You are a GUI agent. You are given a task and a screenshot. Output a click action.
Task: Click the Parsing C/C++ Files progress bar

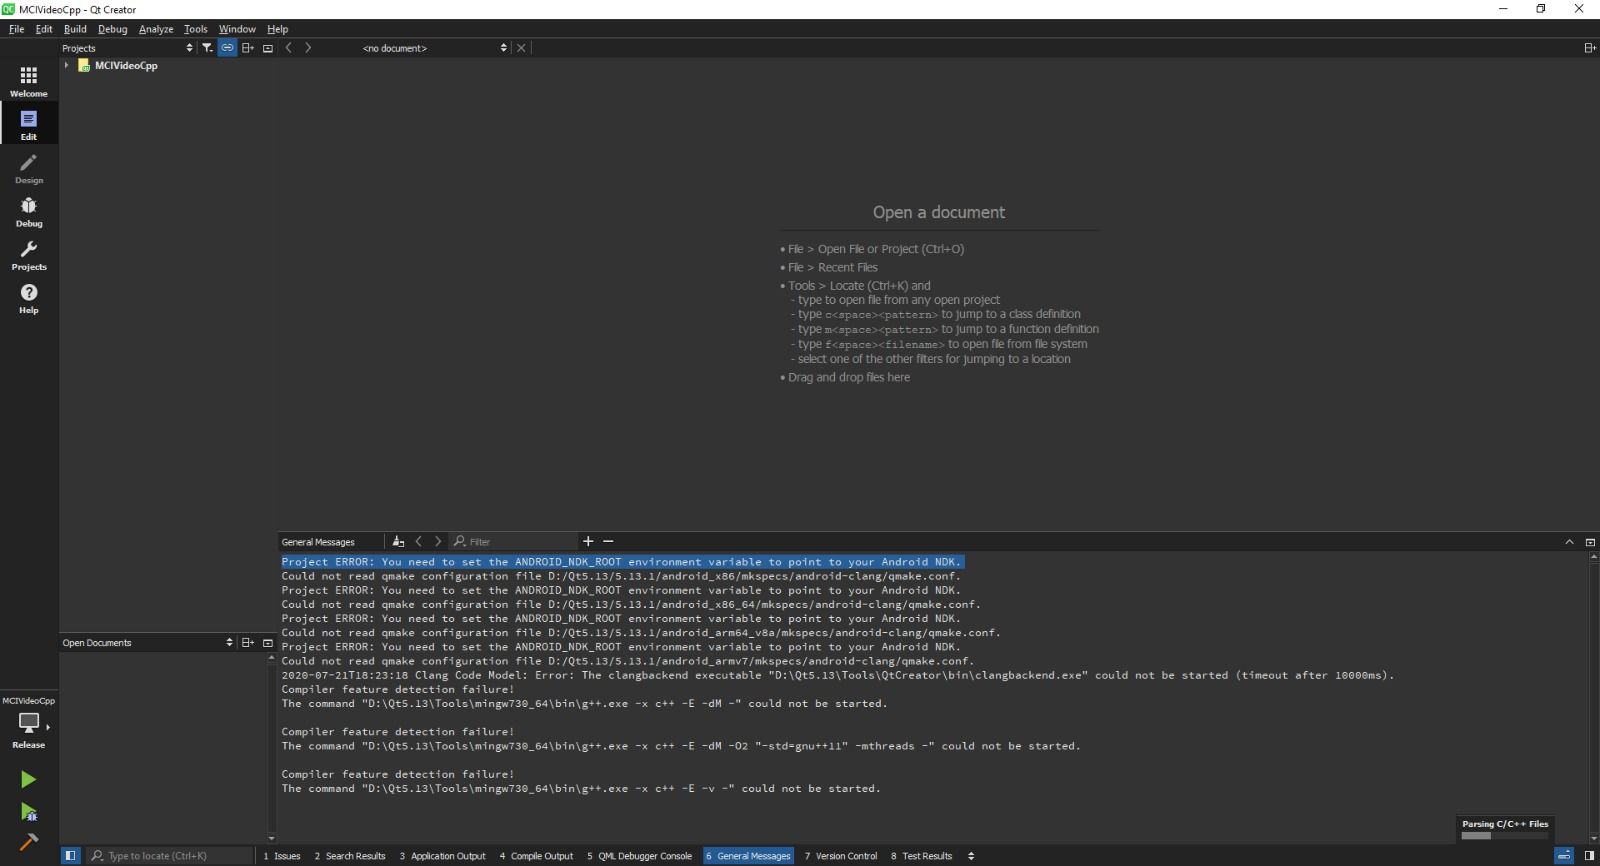point(1505,835)
